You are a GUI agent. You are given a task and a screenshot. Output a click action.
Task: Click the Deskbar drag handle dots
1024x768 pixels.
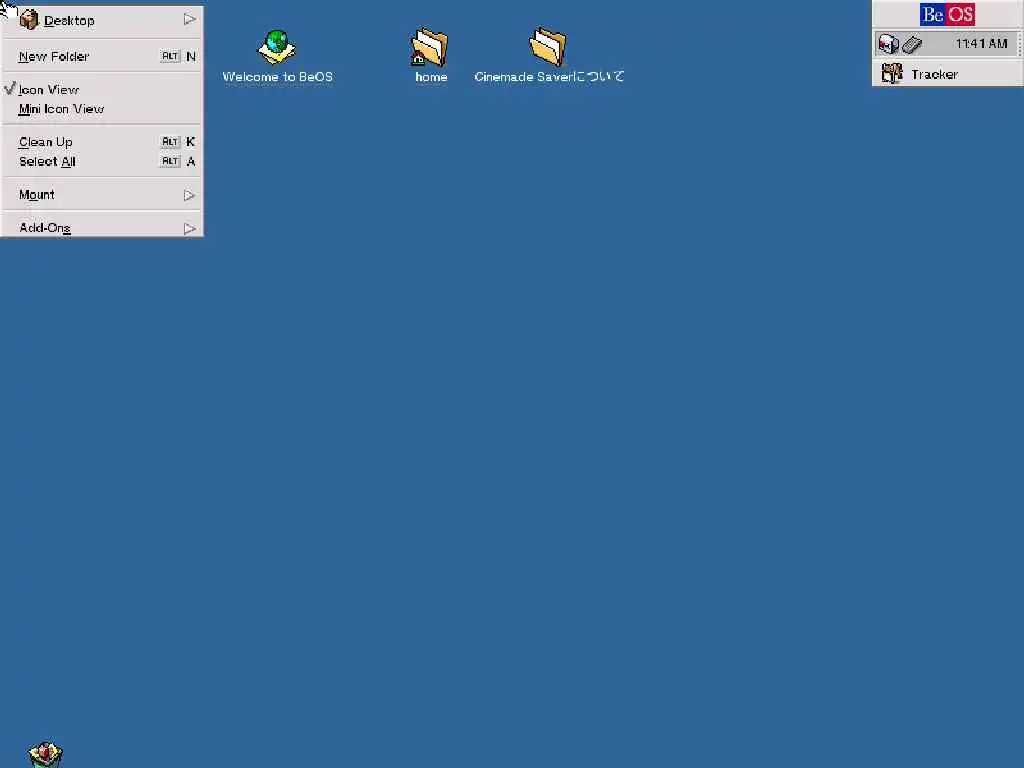coord(1019,44)
